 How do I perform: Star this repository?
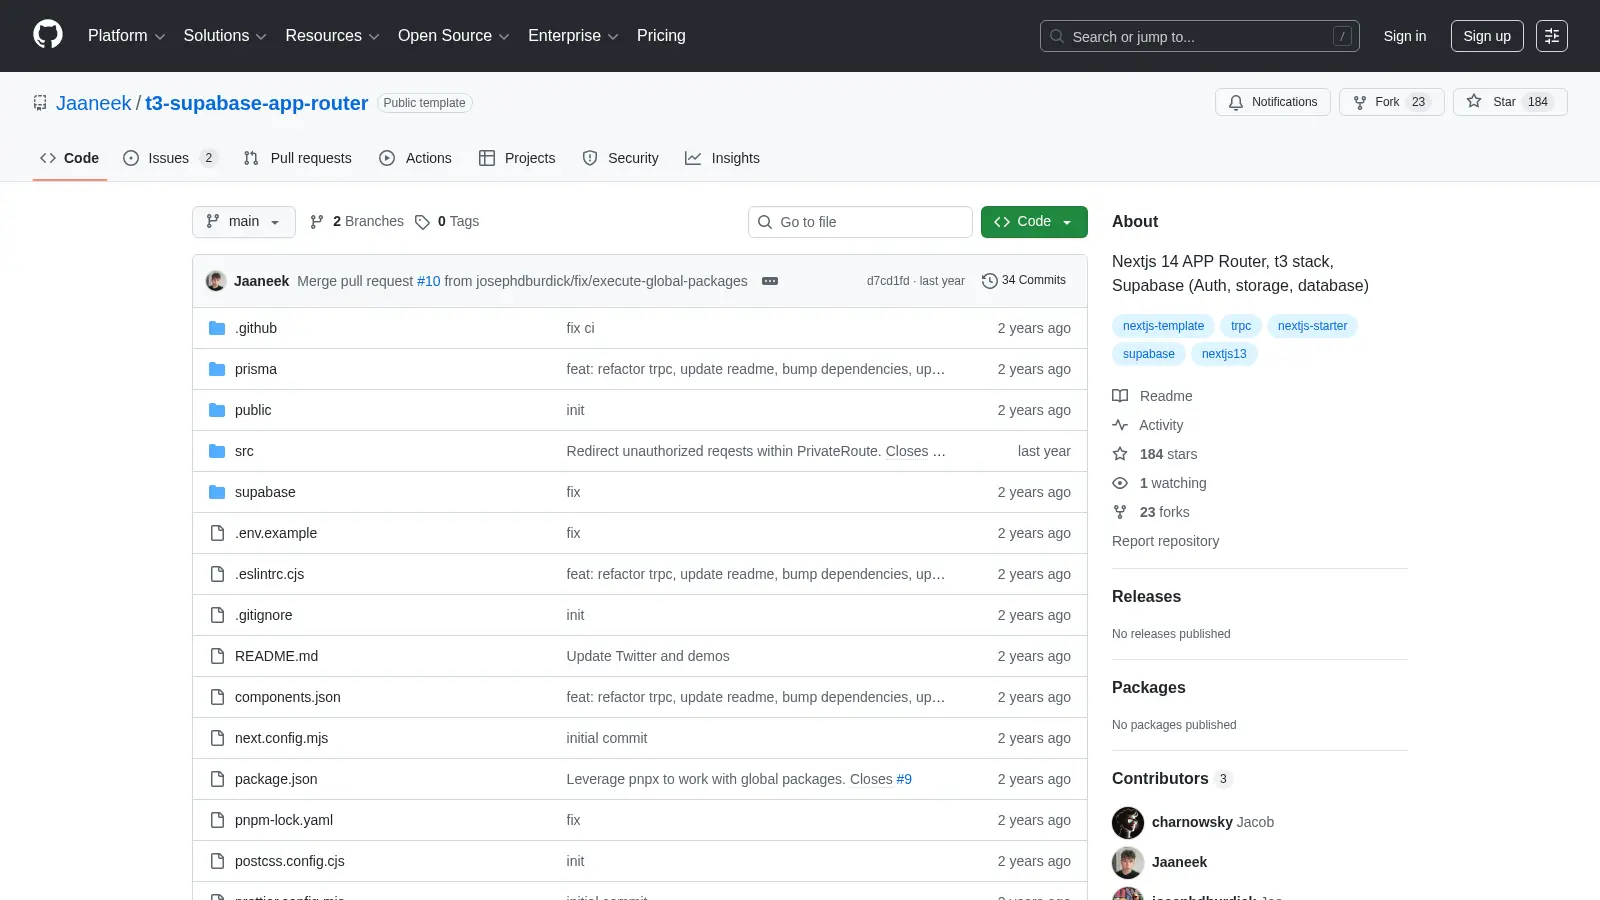[x=1510, y=102]
